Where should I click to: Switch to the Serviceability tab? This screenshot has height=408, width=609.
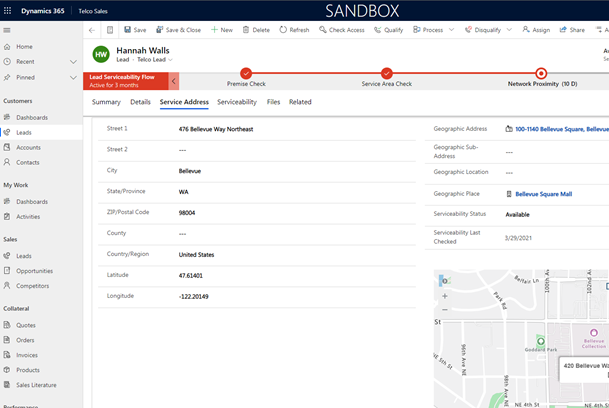point(236,102)
